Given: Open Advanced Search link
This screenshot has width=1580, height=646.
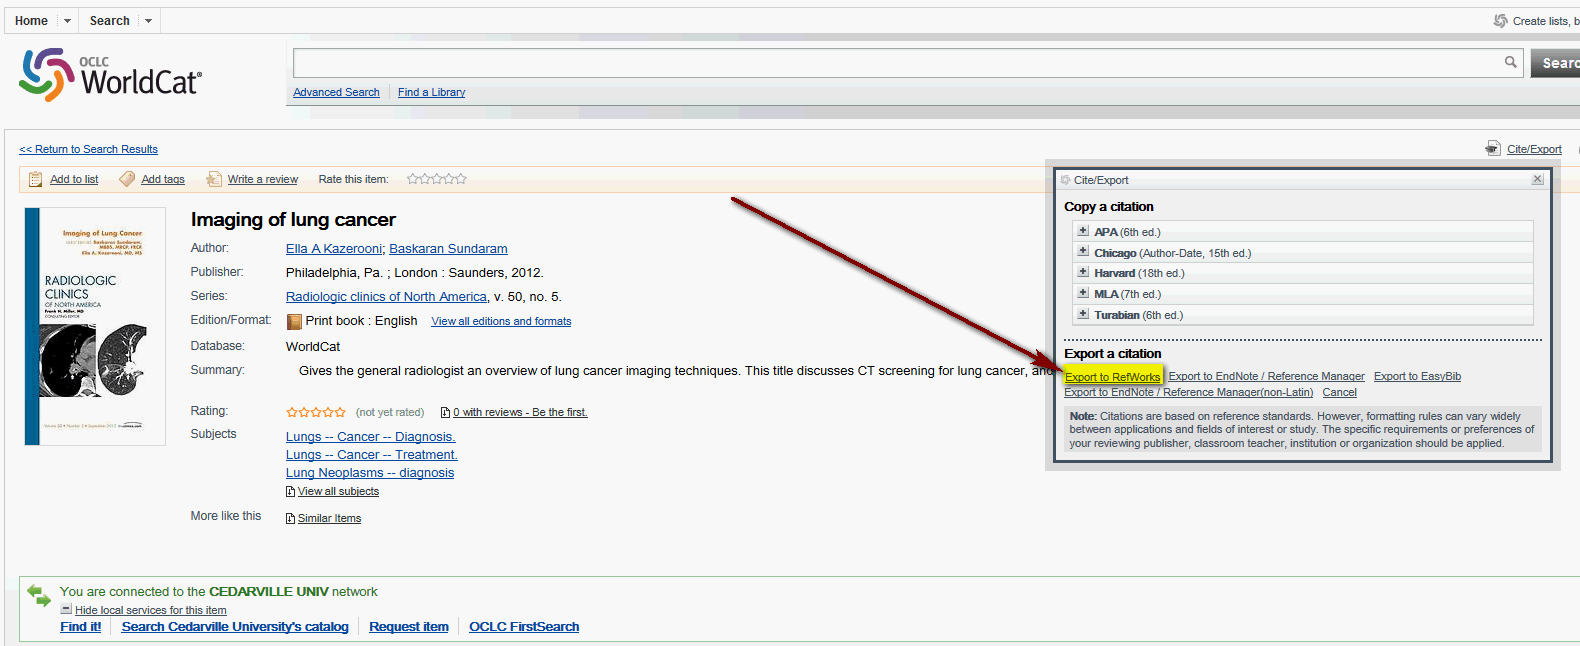Looking at the screenshot, I should pyautogui.click(x=336, y=92).
